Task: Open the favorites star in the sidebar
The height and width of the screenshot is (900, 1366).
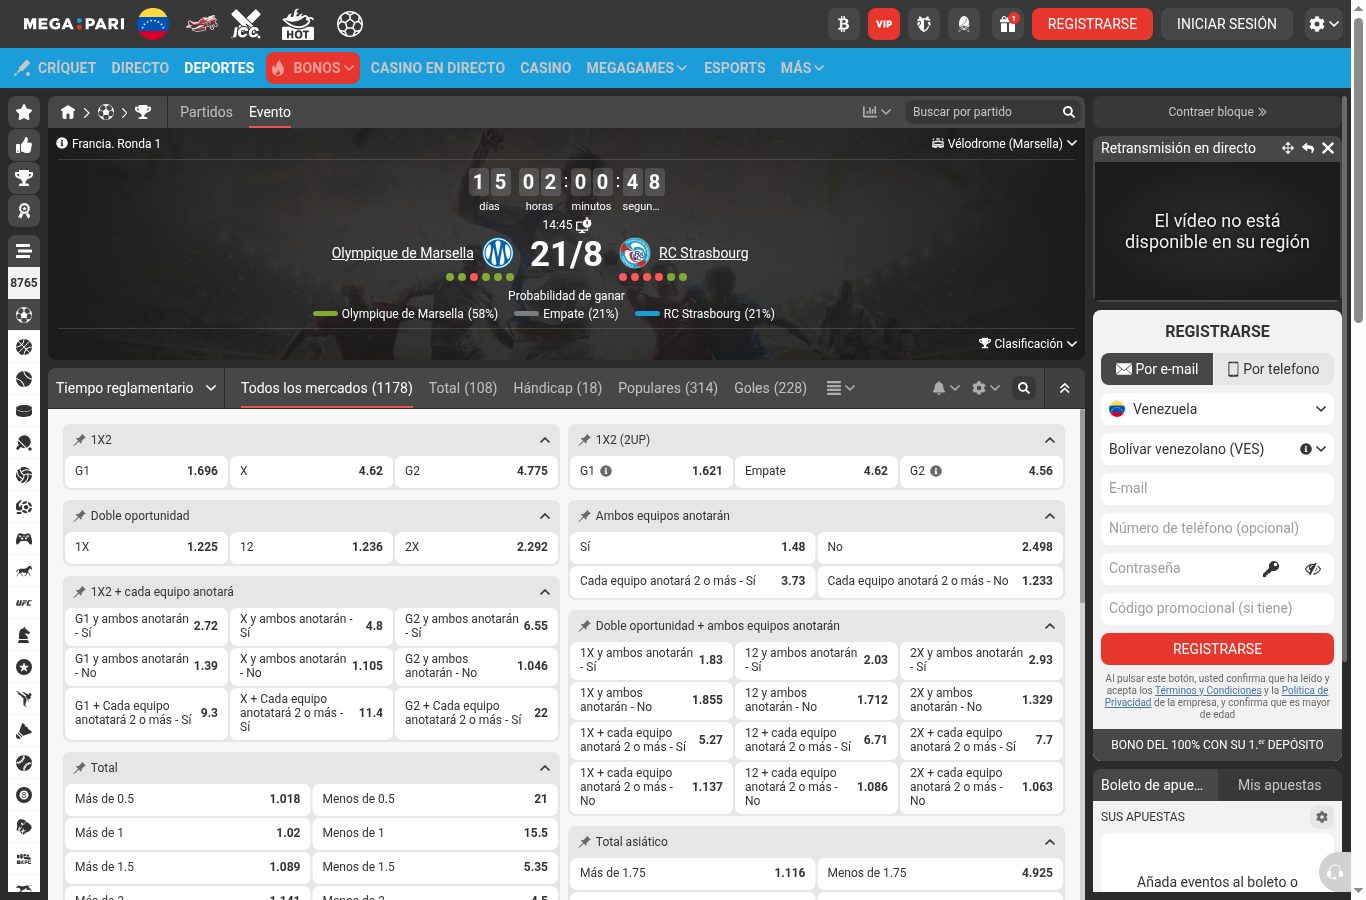Action: [x=24, y=113]
